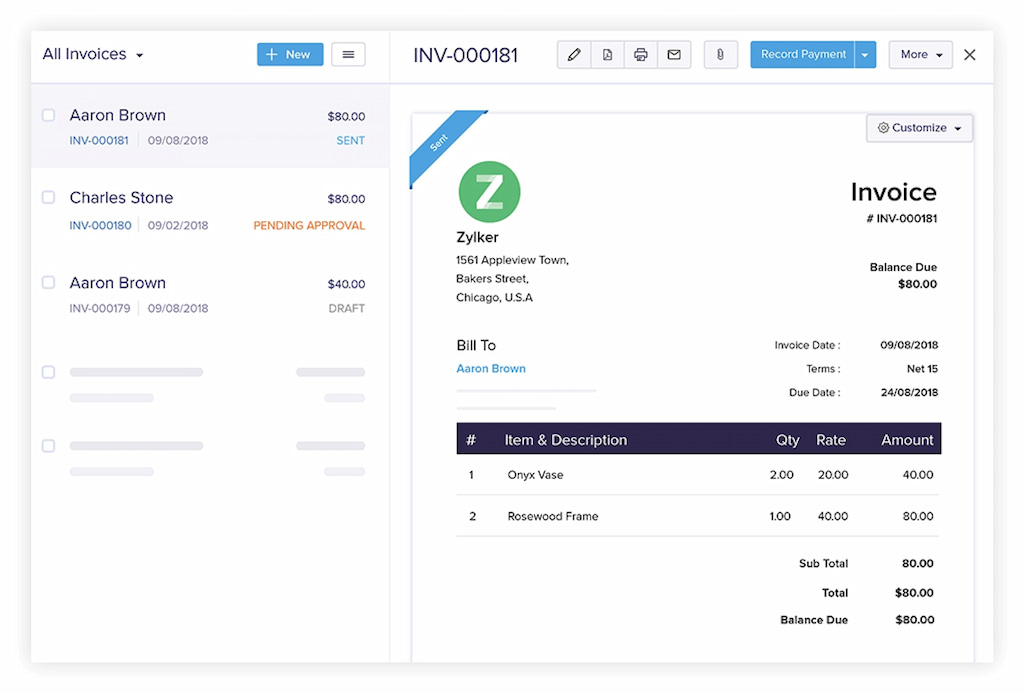The image size is (1024, 693).
Task: Open the print icon for the invoice
Action: (640, 54)
